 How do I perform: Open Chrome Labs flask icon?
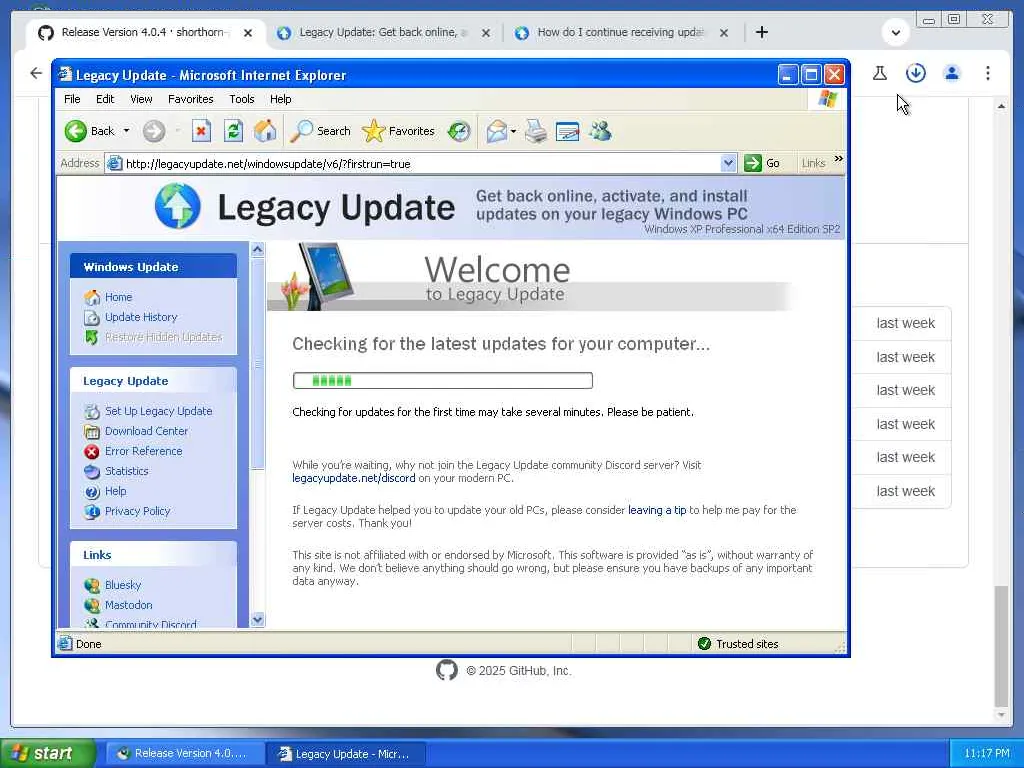pyautogui.click(x=880, y=73)
